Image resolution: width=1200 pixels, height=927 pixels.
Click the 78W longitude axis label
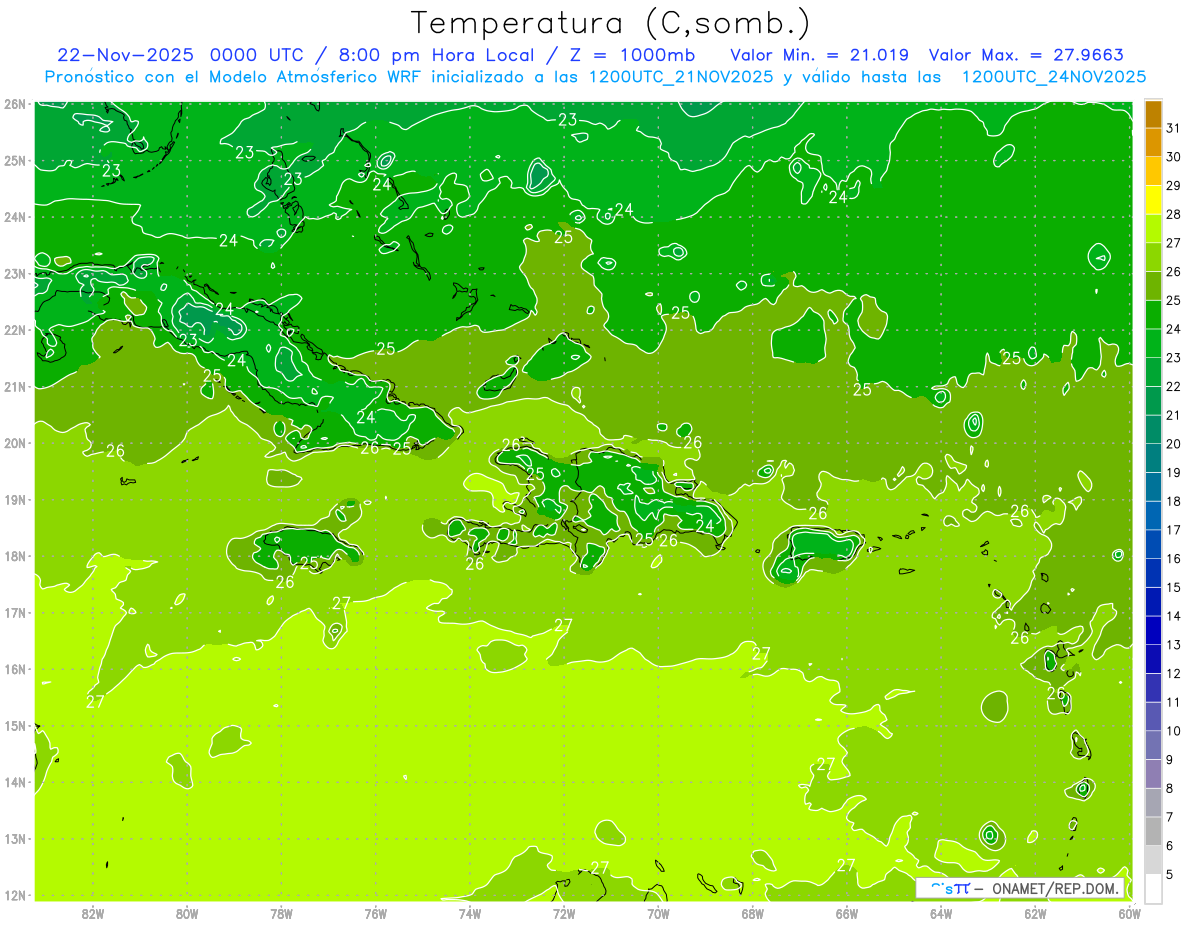(282, 913)
